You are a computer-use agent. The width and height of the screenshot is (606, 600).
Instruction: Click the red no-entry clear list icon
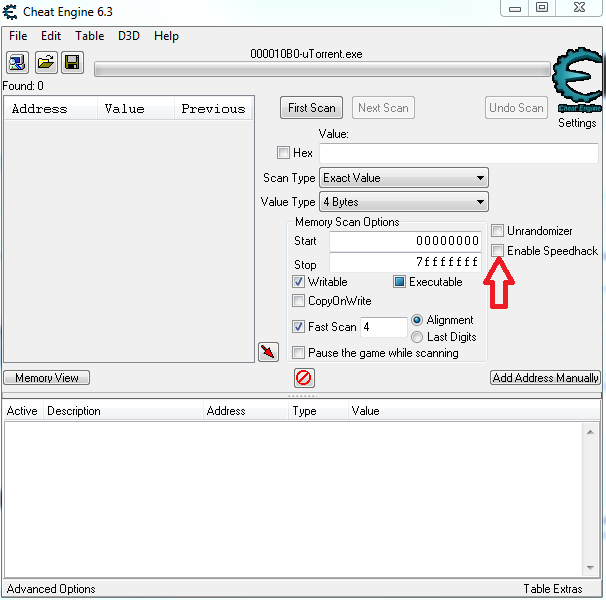click(x=304, y=378)
